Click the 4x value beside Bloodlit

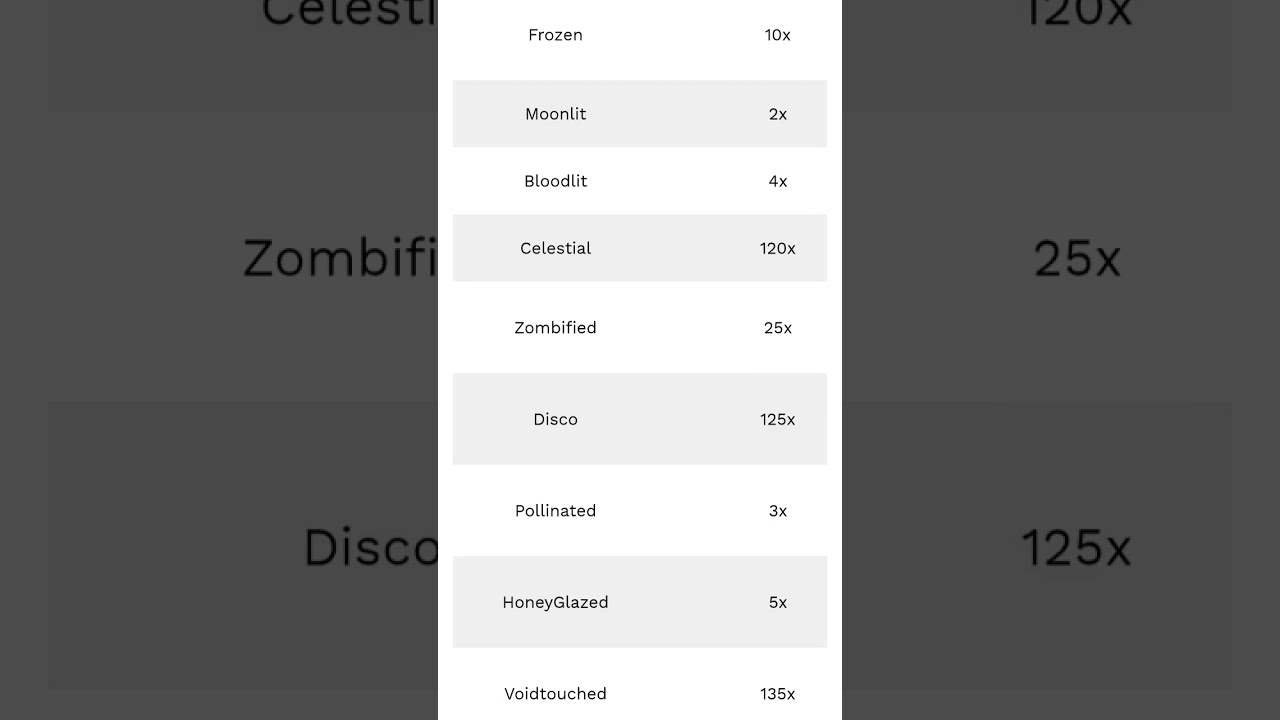pyautogui.click(x=777, y=181)
